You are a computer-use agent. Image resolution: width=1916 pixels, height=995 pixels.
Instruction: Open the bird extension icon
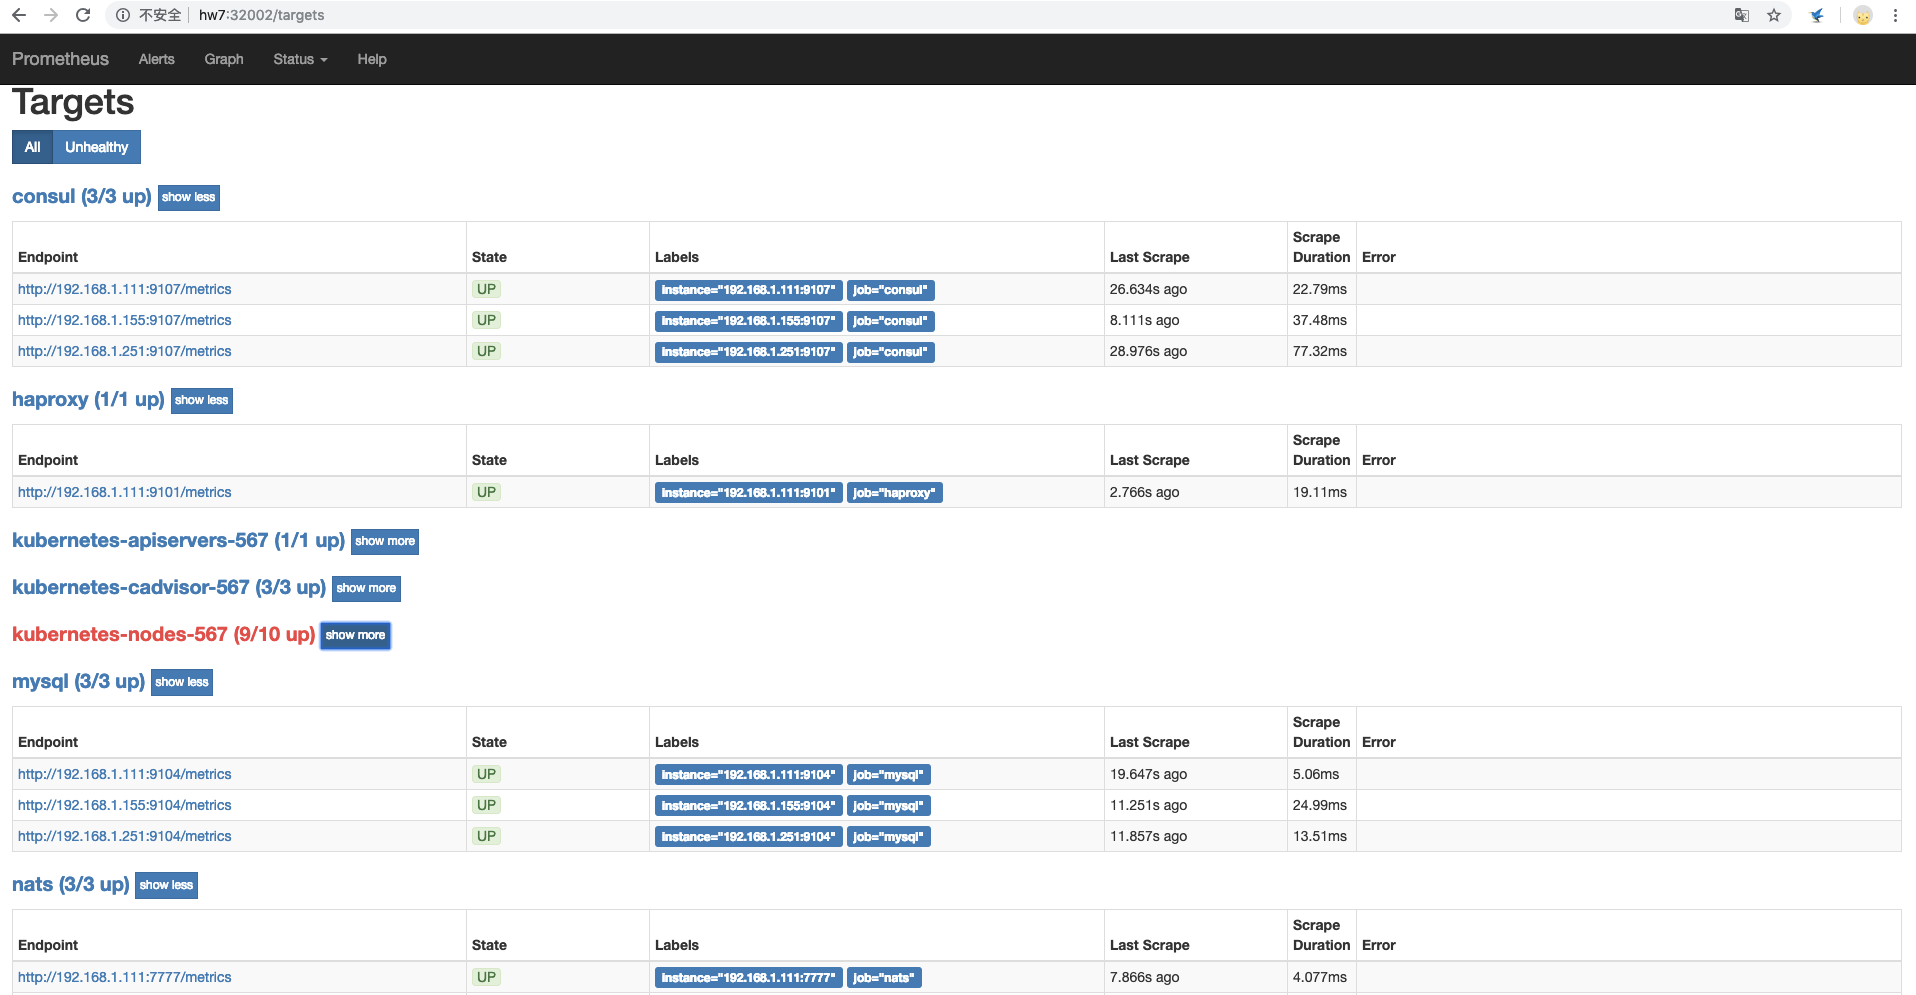click(1817, 15)
